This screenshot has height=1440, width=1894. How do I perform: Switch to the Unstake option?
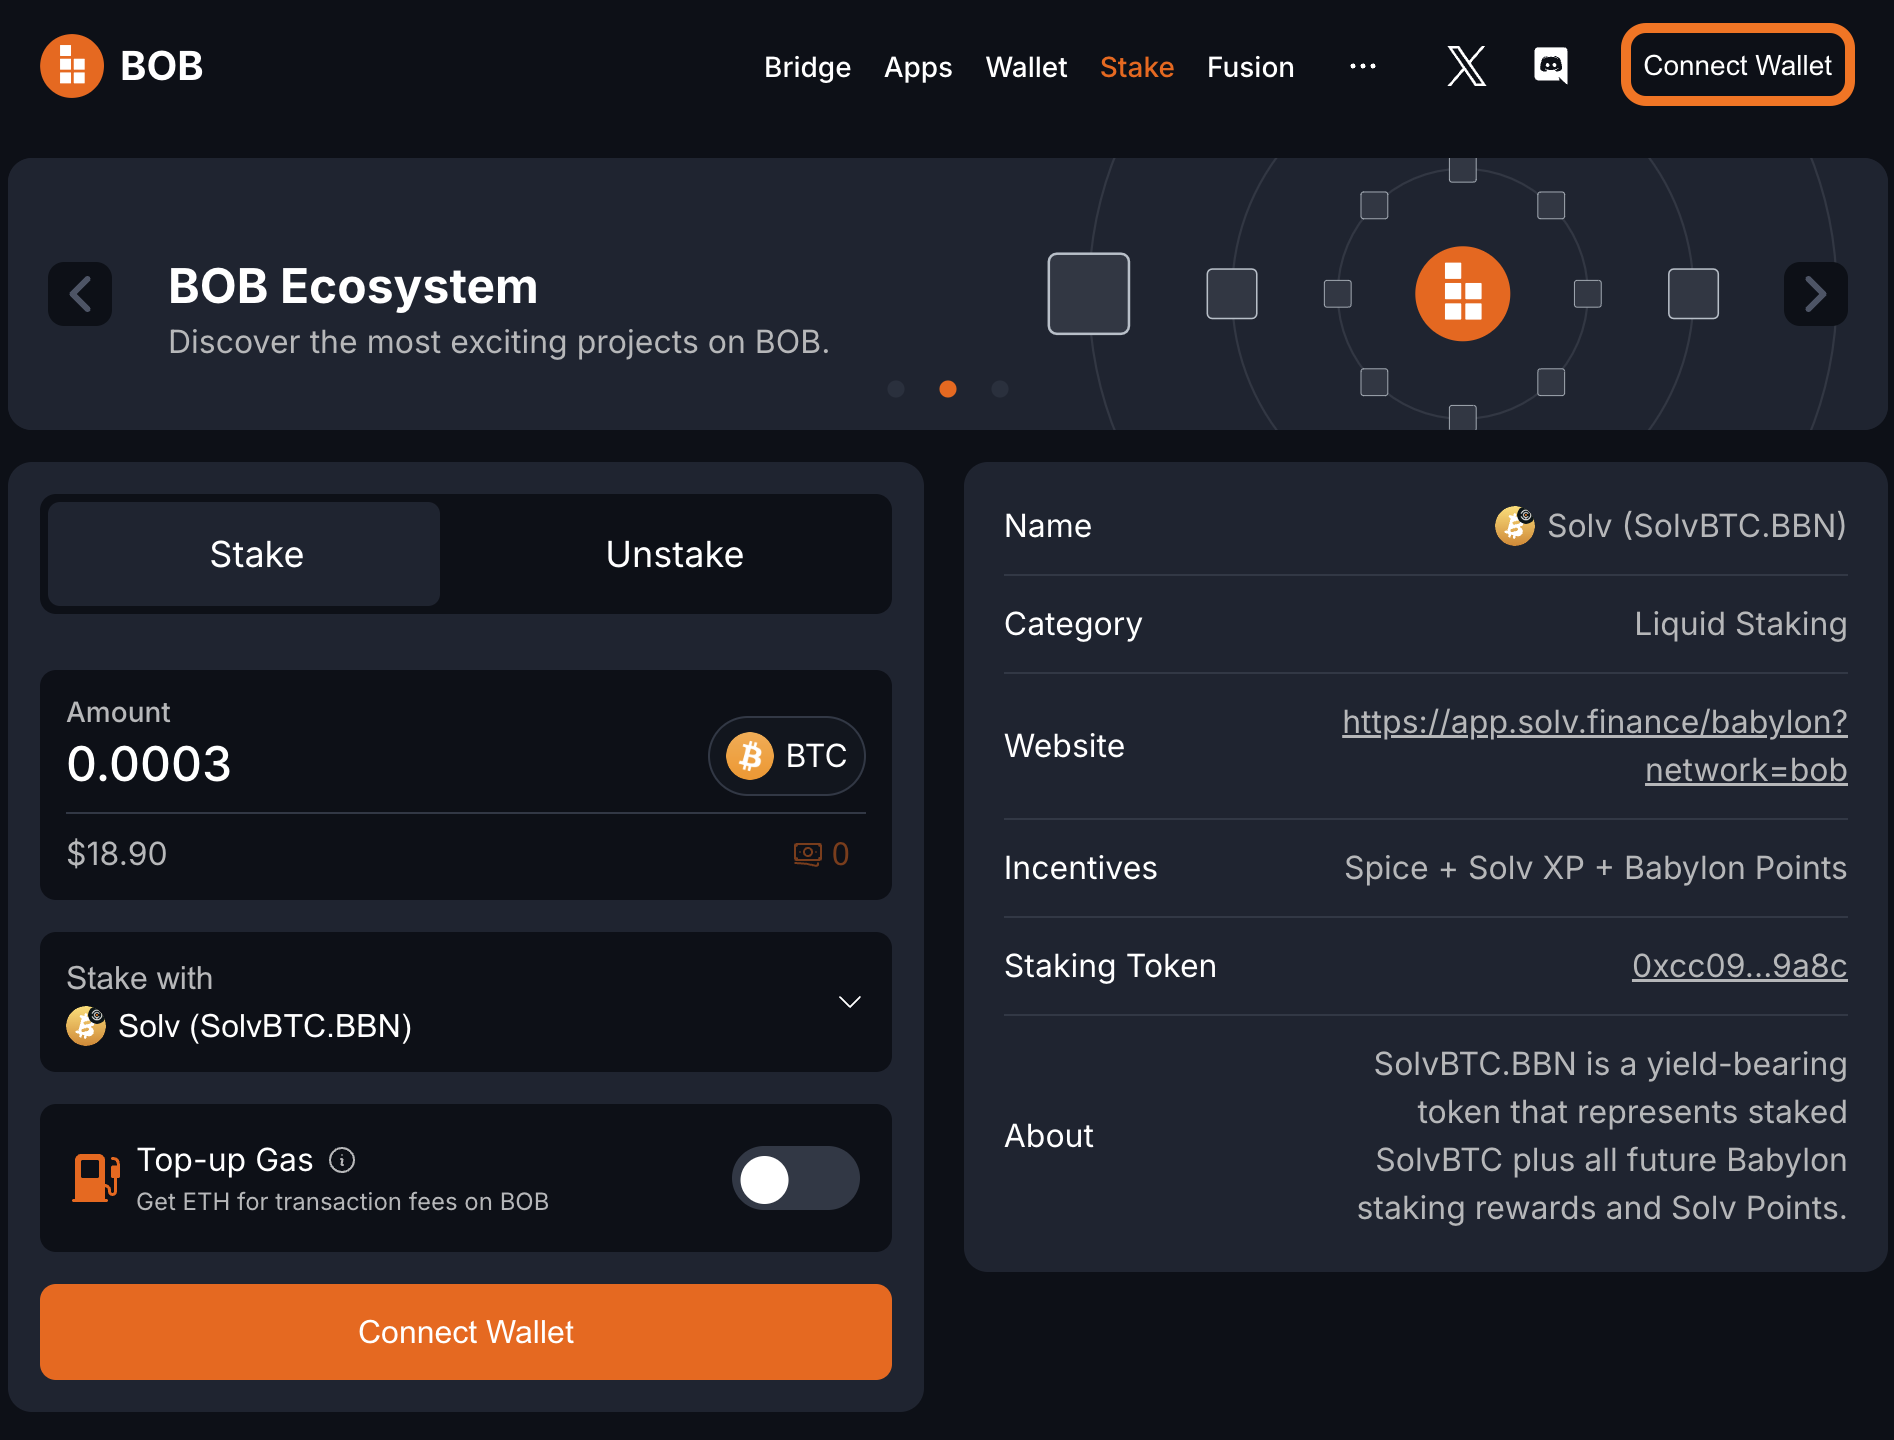click(674, 554)
